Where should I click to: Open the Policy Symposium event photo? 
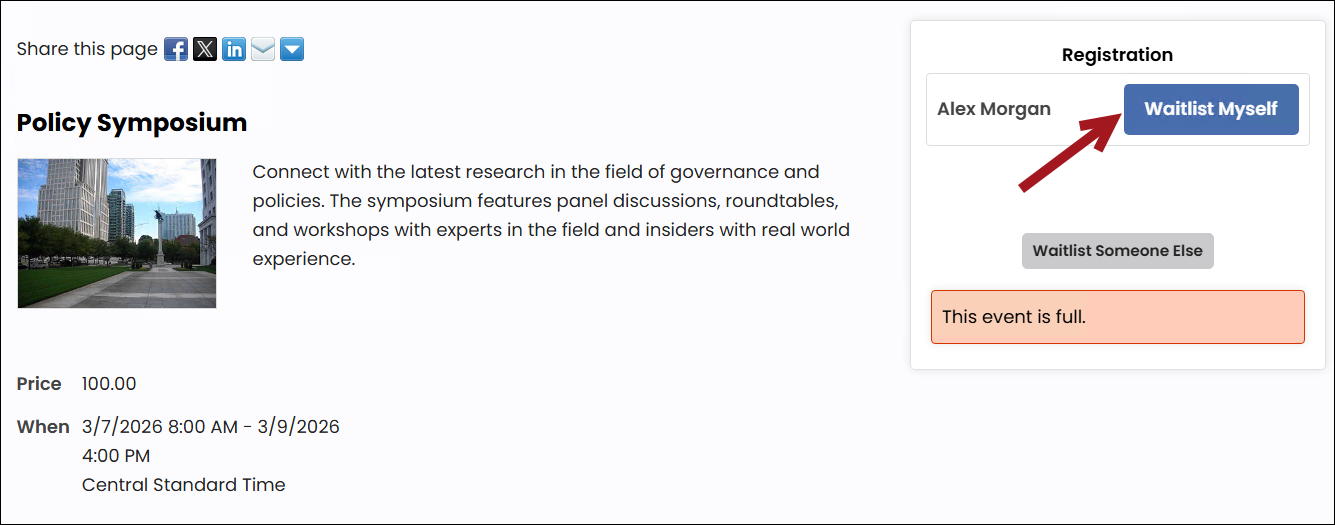click(117, 233)
